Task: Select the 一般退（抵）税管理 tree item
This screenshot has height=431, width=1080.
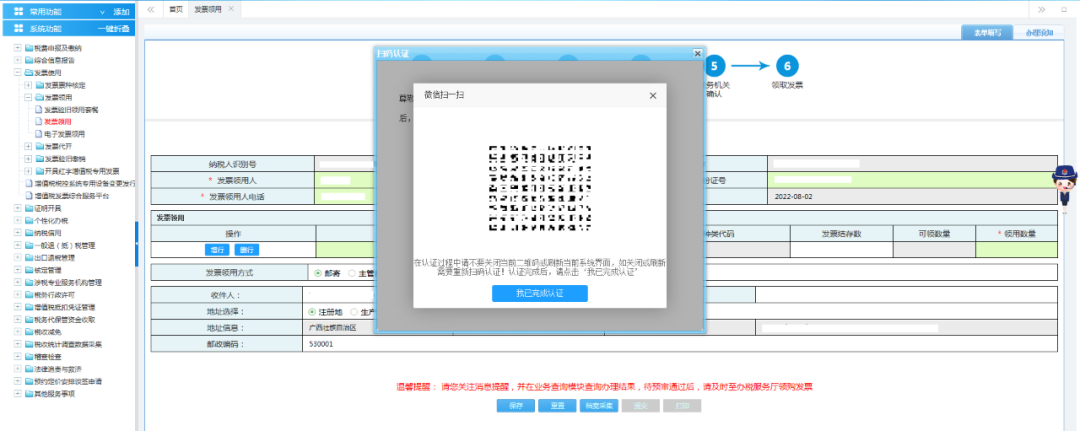Action: tap(65, 246)
